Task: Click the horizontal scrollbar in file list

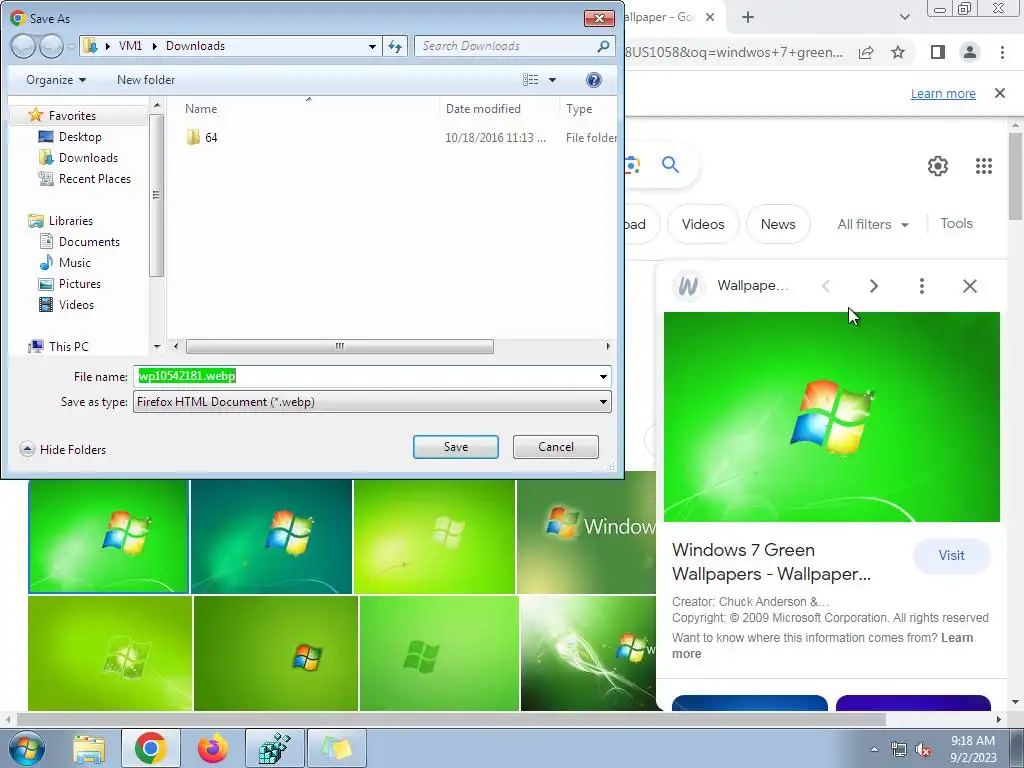Action: click(x=340, y=346)
